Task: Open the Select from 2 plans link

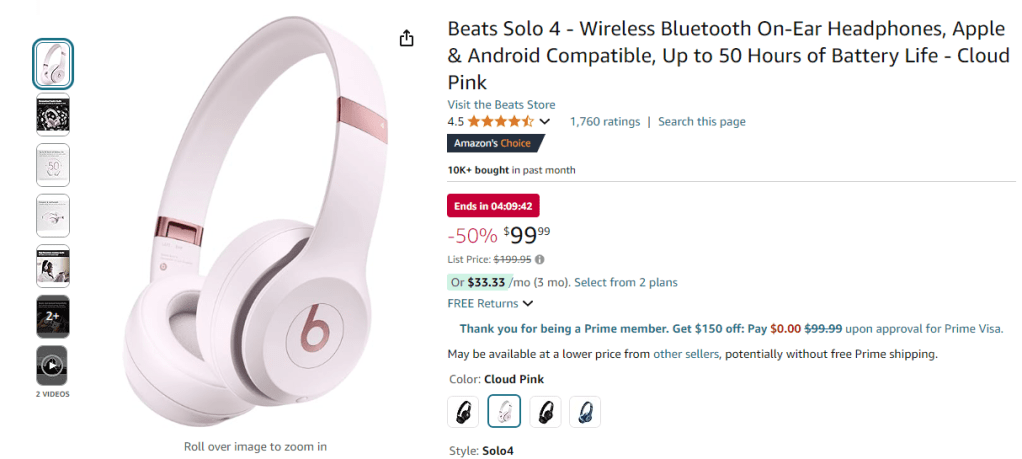Action: point(625,282)
